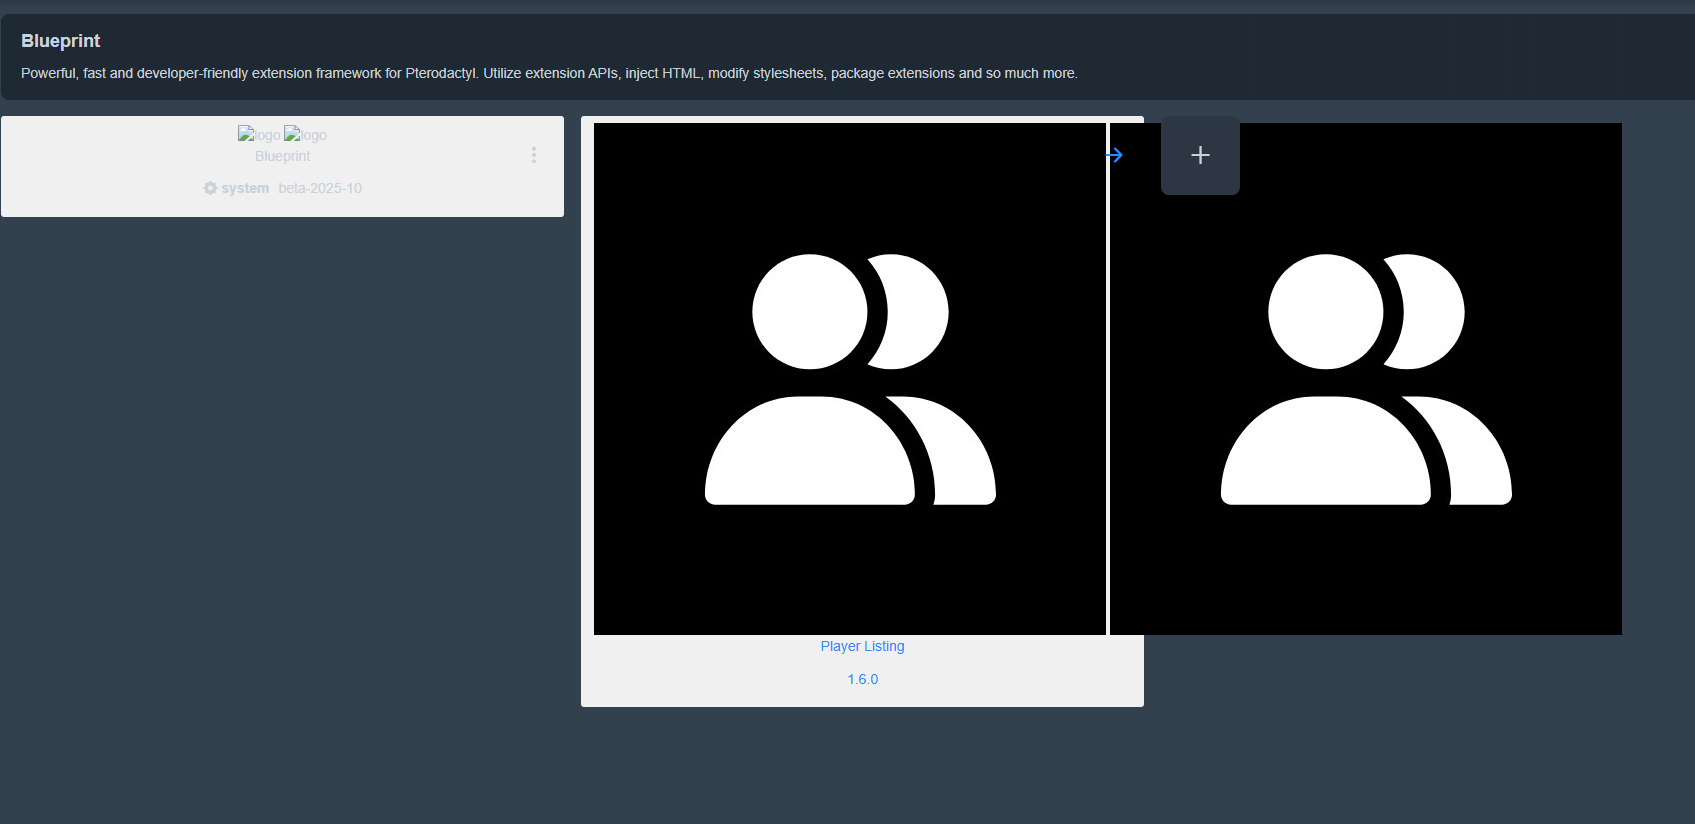Viewport: 1695px width, 824px height.
Task: Click the blue right arrow icon
Action: [x=1115, y=155]
